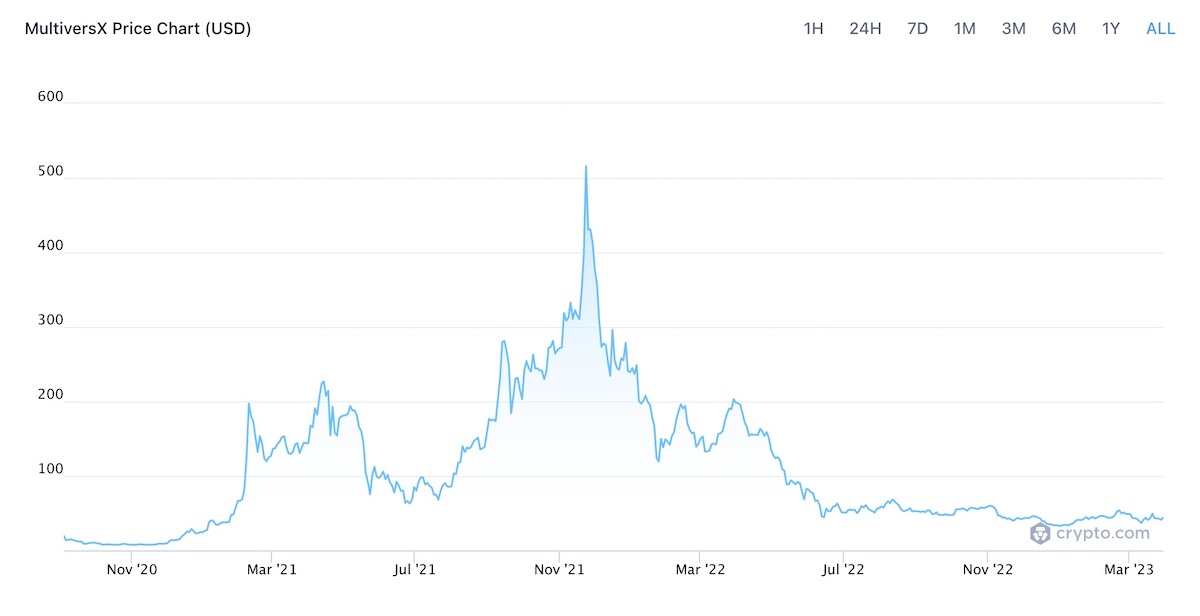Click the Nov '20 x-axis label
This screenshot has height=616, width=1200.
point(131,570)
